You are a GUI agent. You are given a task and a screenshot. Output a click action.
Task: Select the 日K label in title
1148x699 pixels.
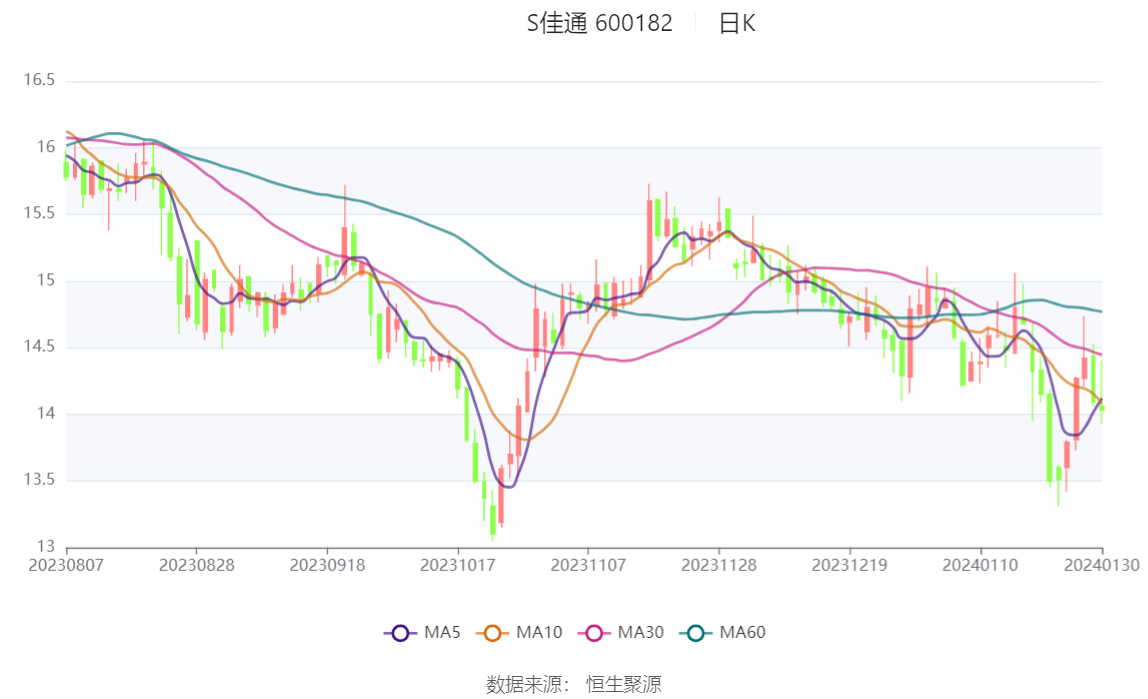[737, 24]
